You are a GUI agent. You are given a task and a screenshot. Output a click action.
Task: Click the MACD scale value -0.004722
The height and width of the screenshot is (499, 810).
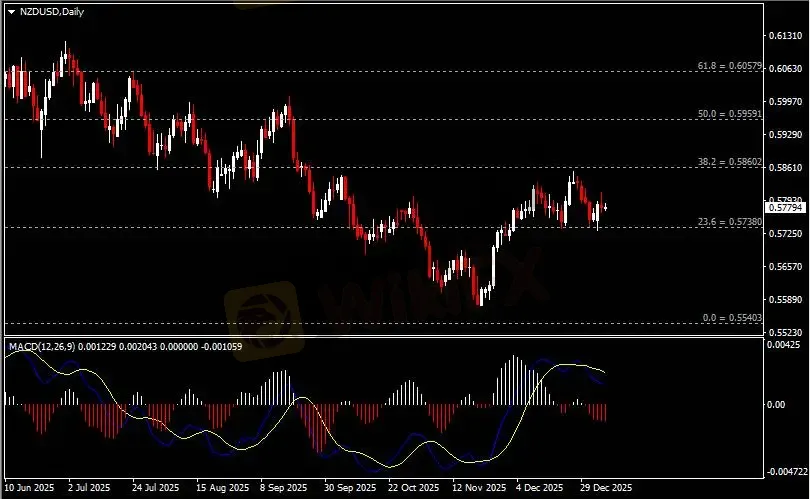click(787, 472)
